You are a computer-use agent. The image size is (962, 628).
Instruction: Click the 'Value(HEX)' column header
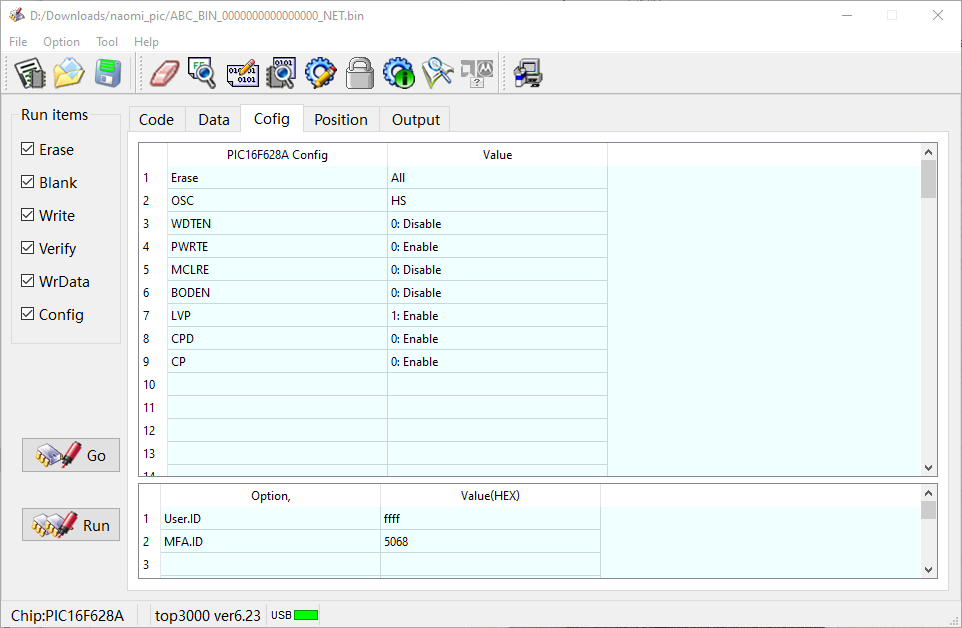pos(490,496)
